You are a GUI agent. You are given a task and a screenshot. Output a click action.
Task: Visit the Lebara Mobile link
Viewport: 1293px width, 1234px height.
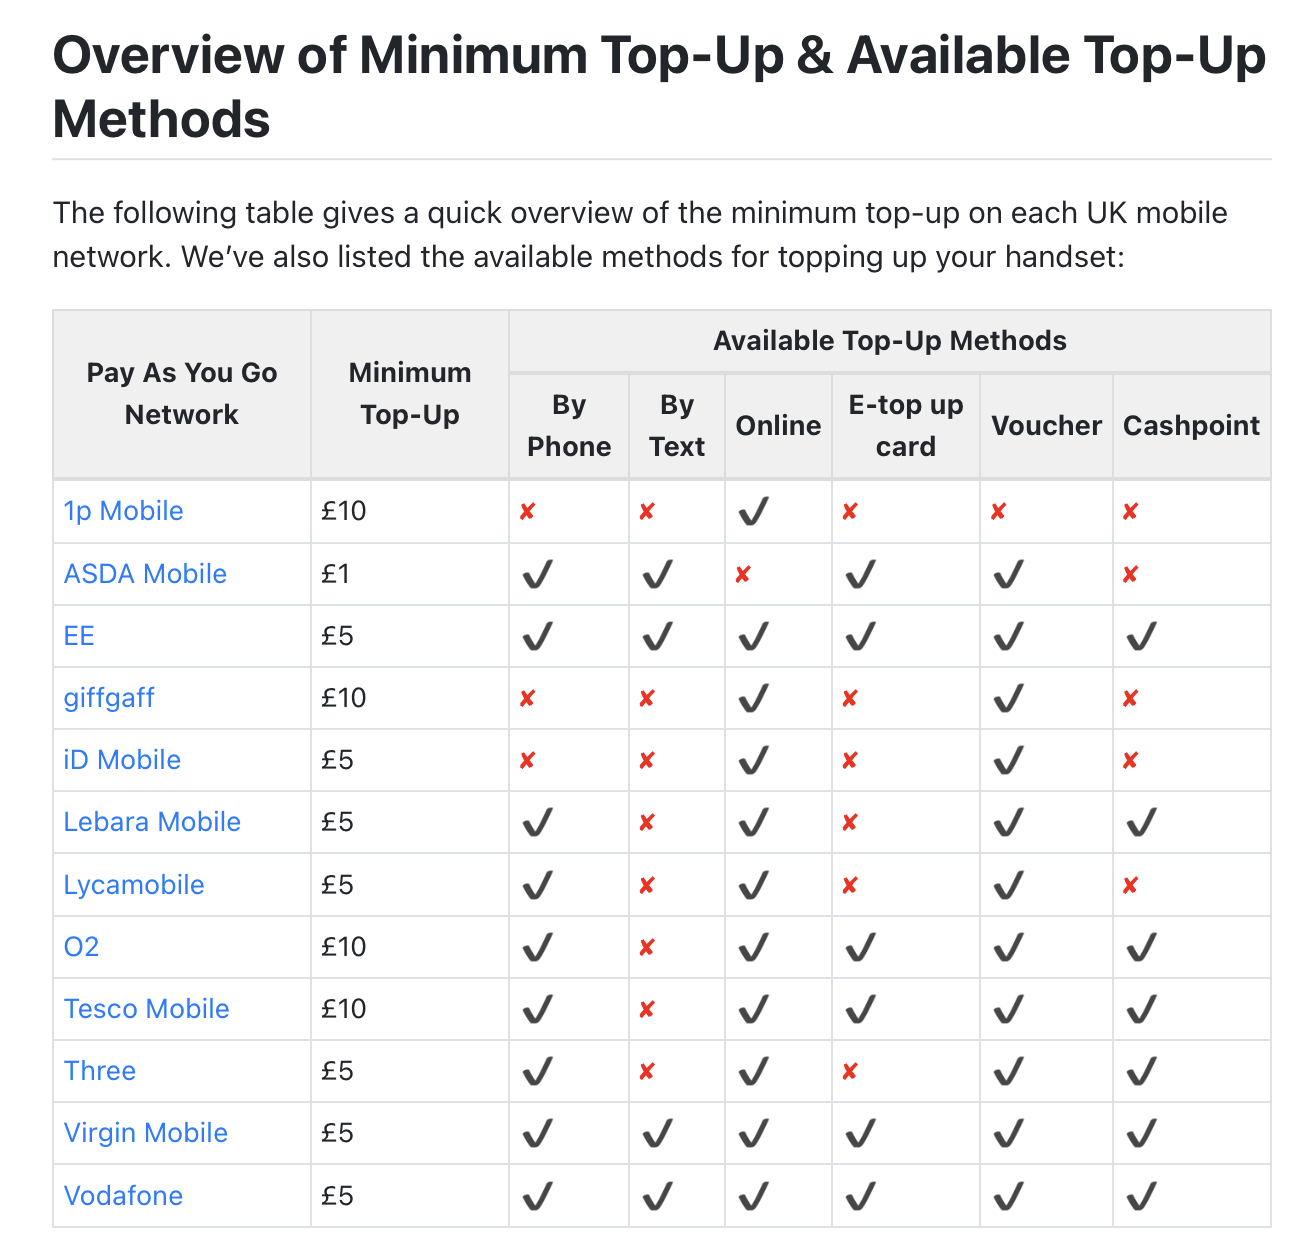[x=152, y=822]
